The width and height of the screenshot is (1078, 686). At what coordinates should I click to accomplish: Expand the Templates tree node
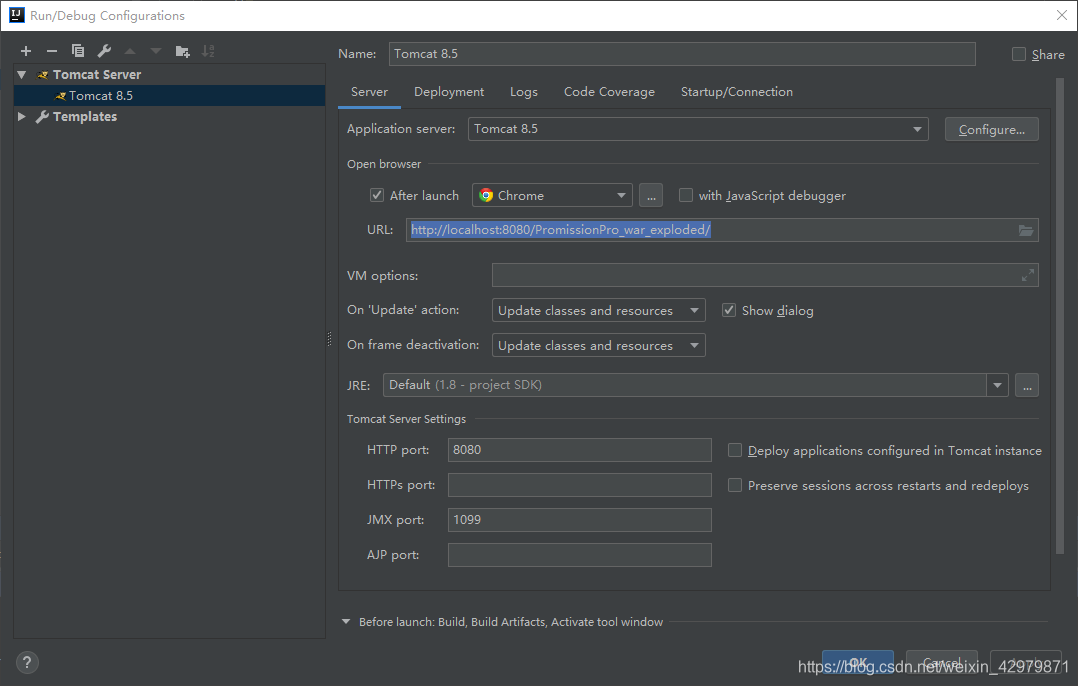pos(22,116)
